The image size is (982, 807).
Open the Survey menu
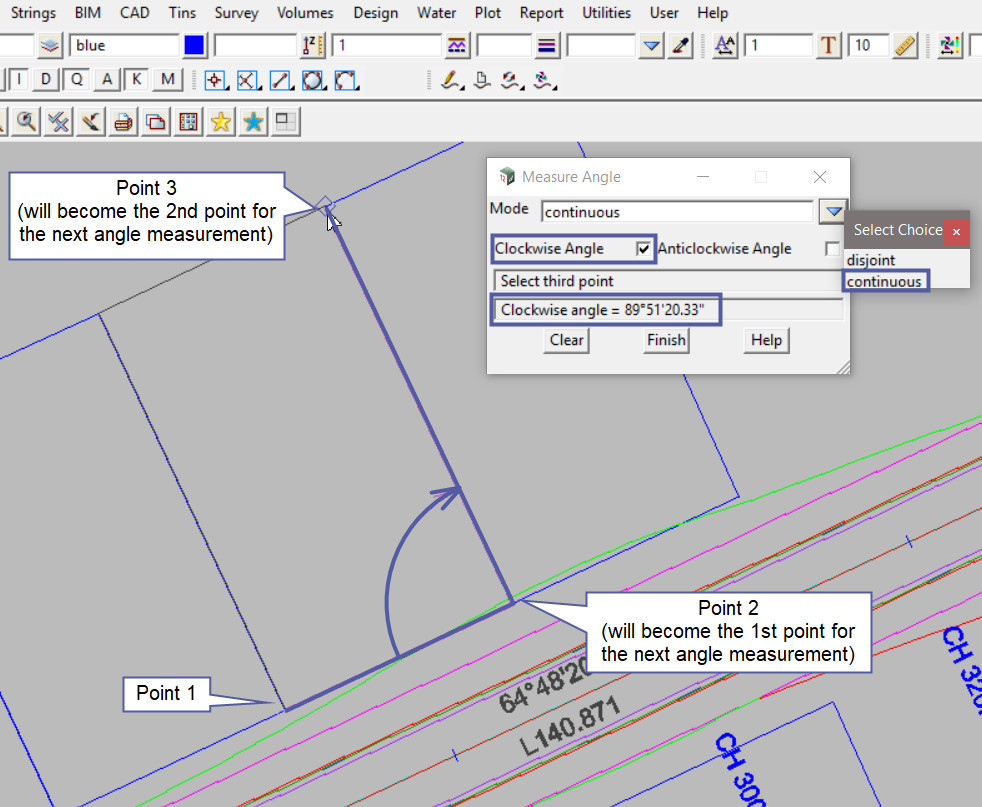point(236,13)
